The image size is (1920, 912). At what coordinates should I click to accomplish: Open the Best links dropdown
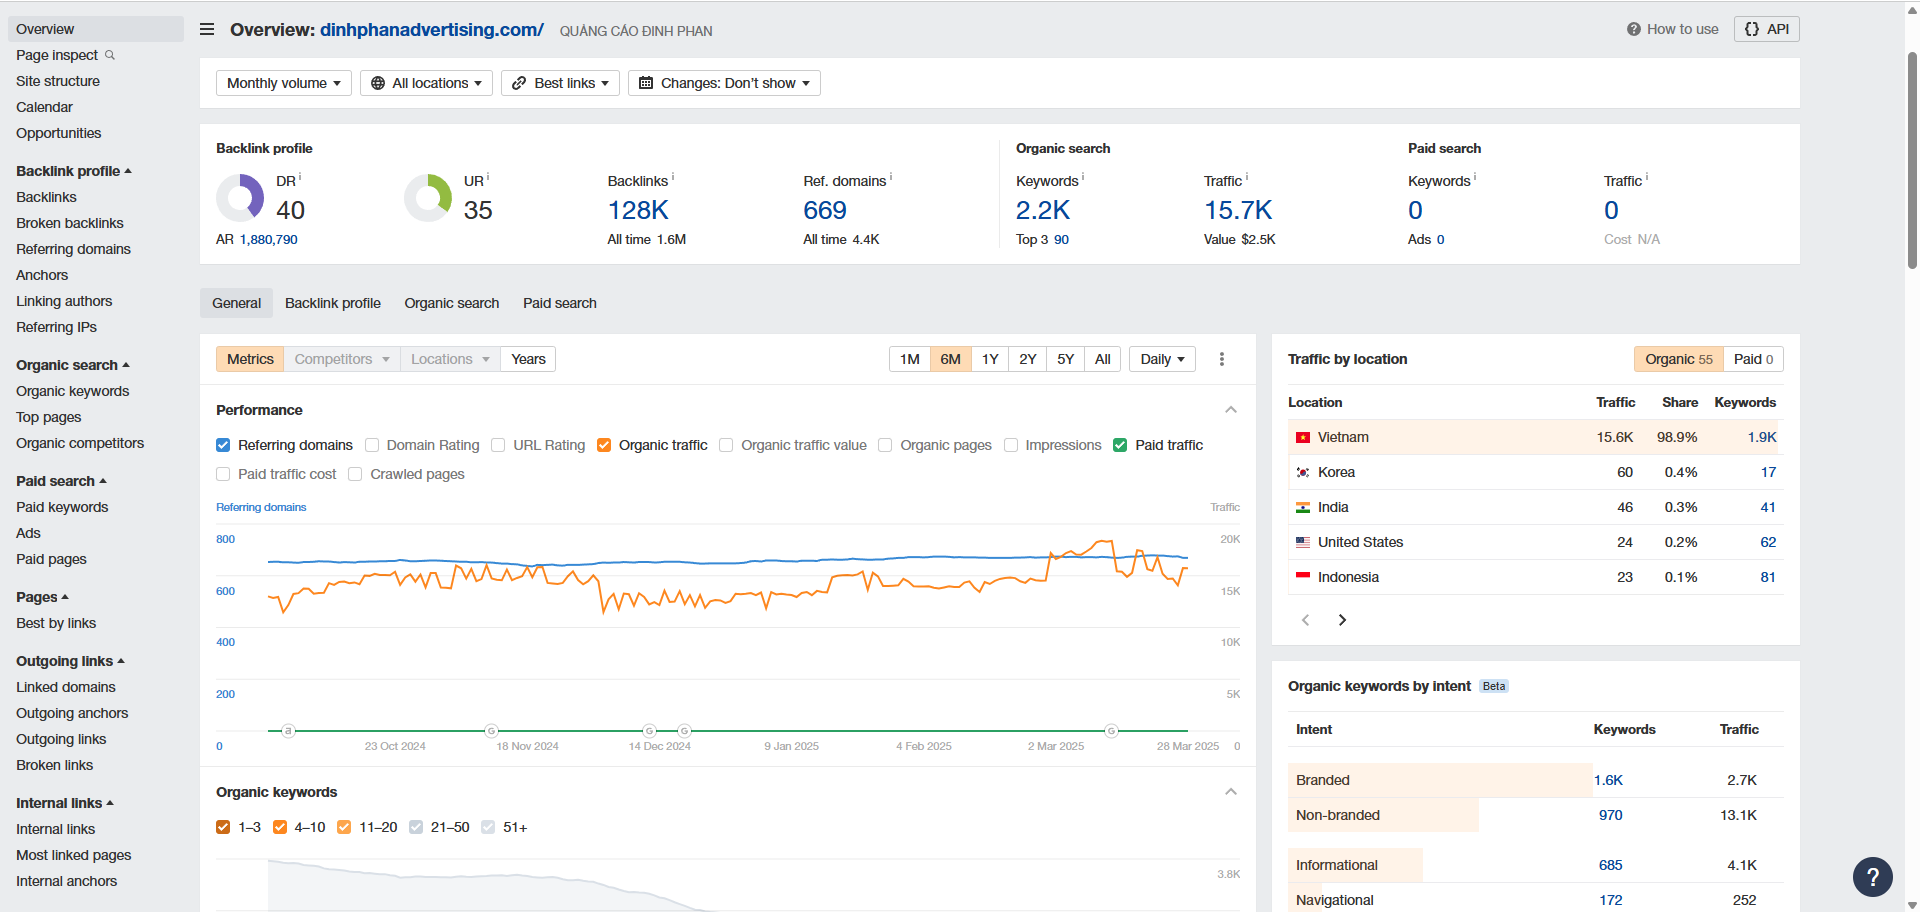coord(560,83)
